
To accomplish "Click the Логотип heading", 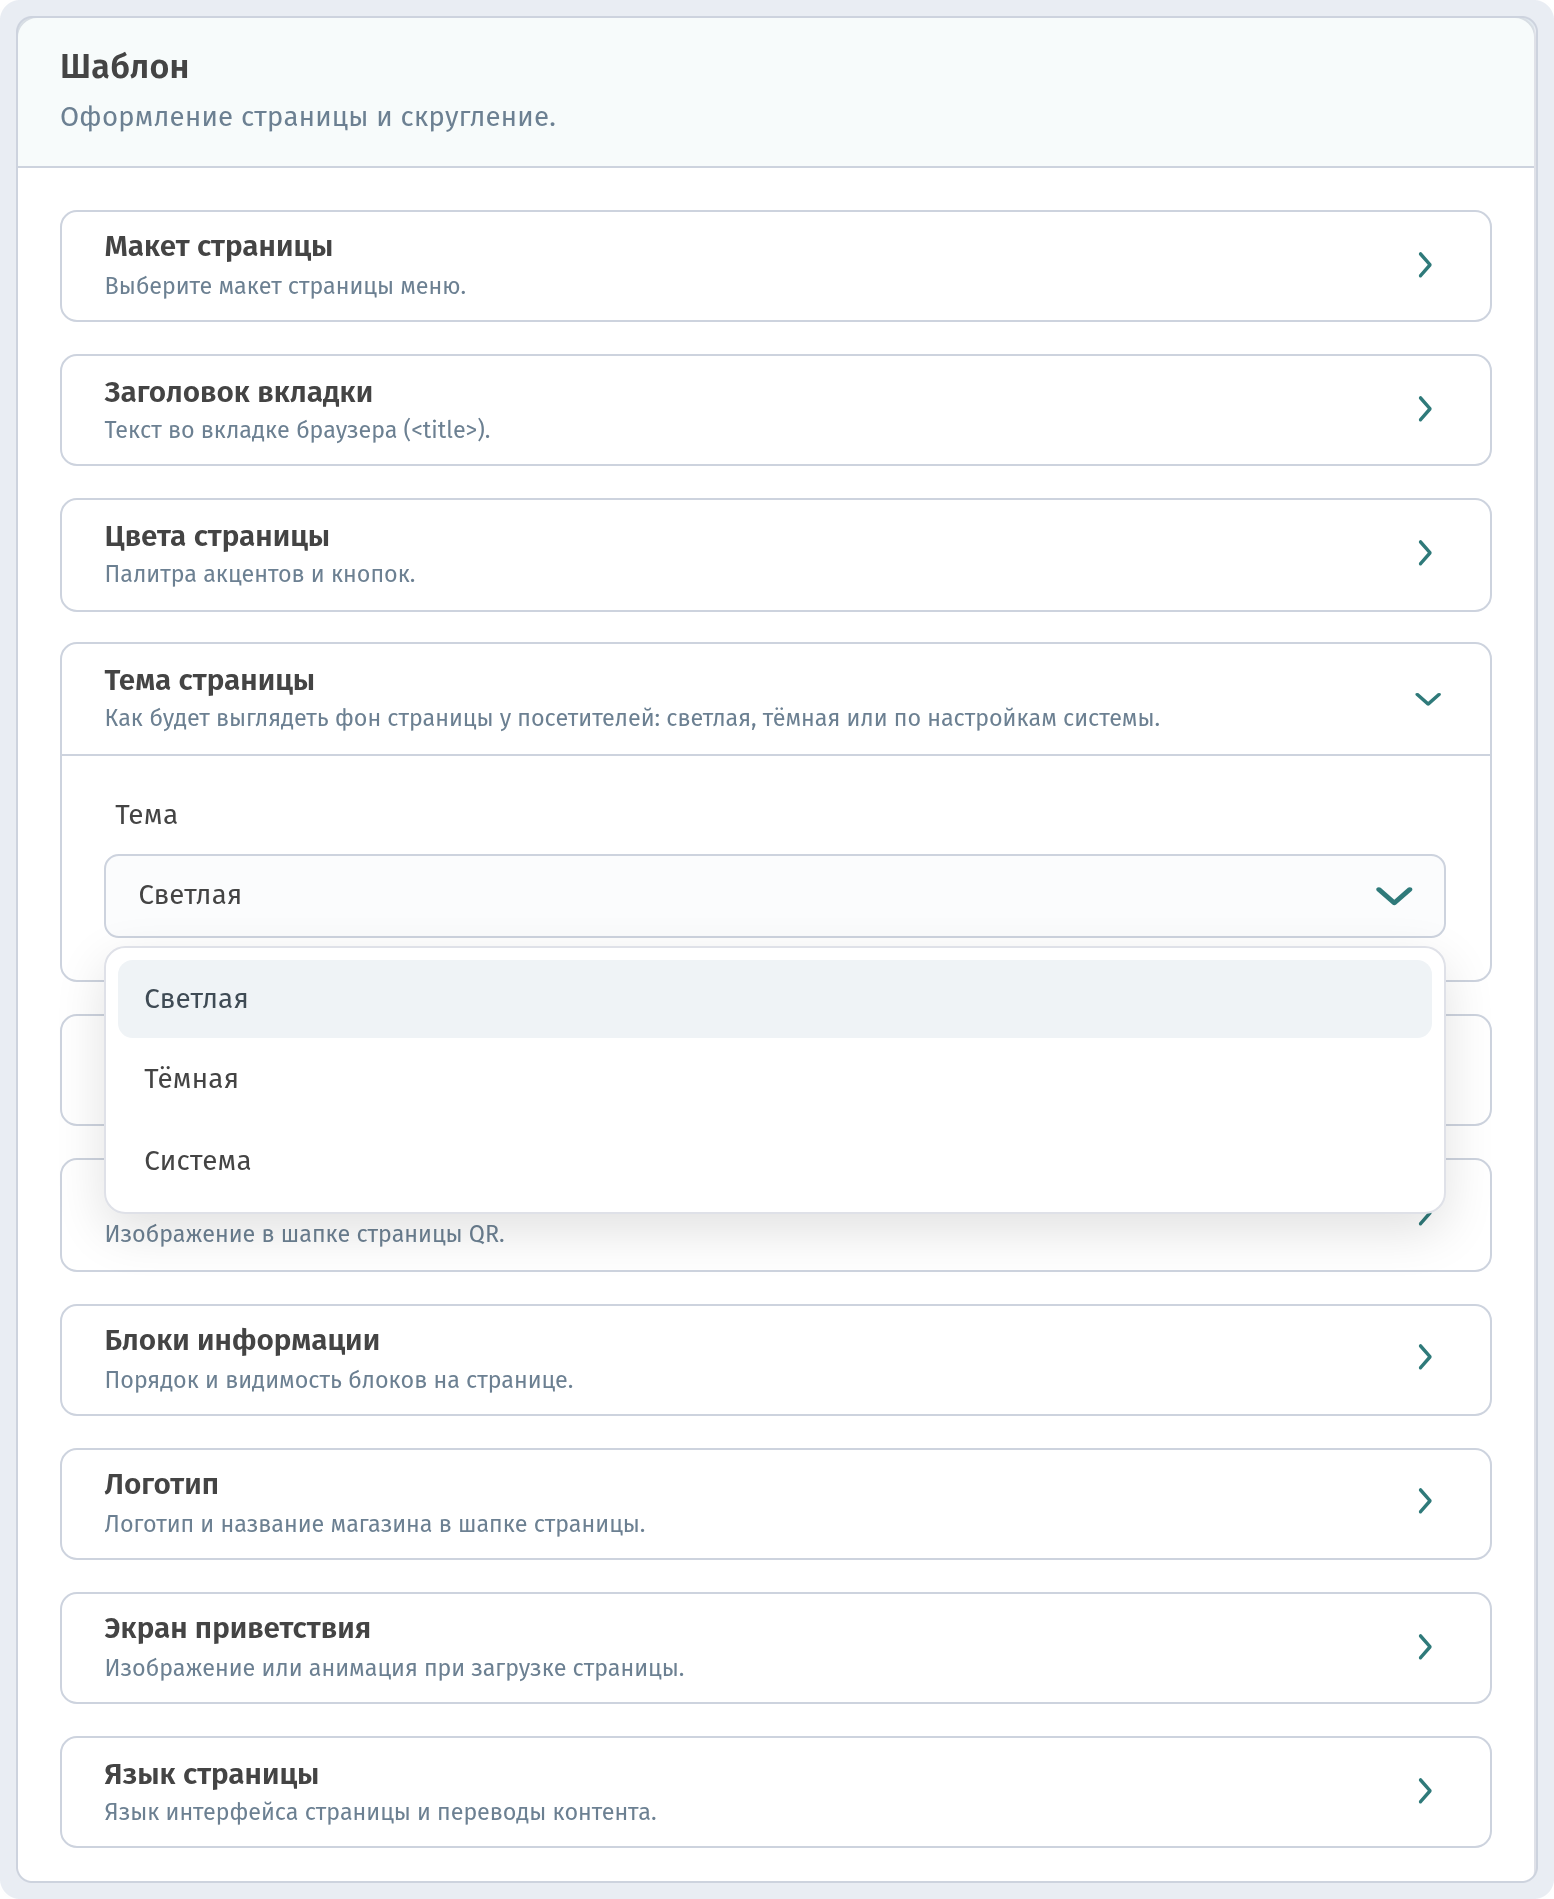I will click(x=162, y=1484).
